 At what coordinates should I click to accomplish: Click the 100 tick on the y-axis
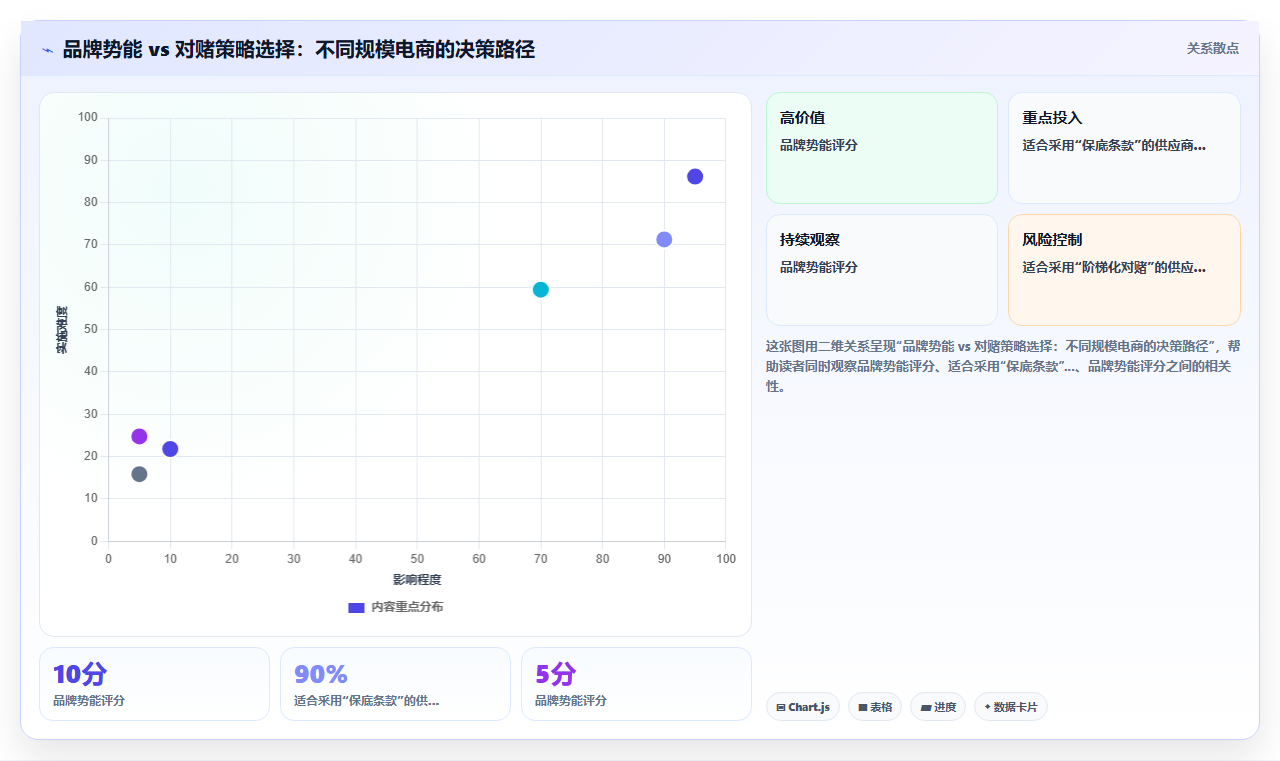coord(88,118)
